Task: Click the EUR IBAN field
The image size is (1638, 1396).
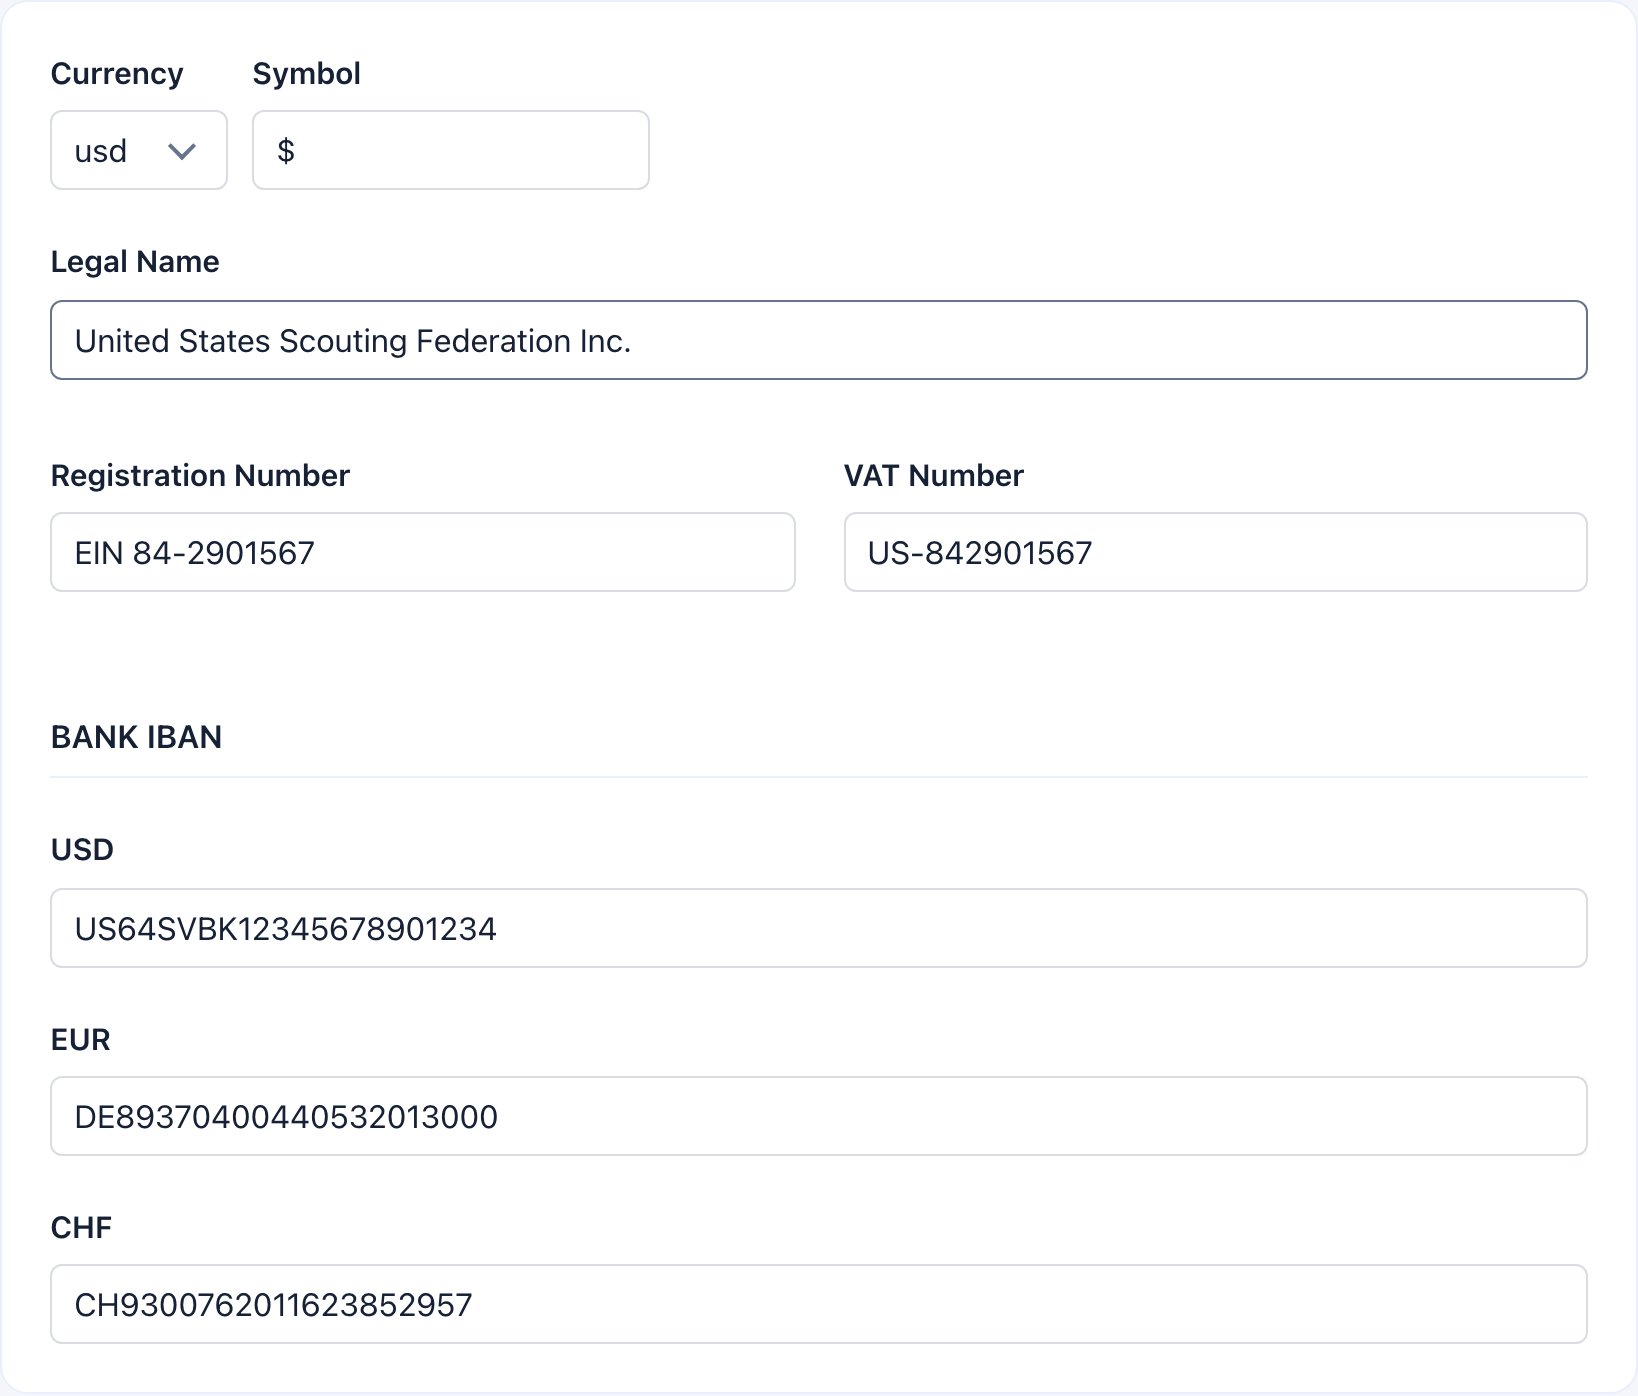Action: [818, 1116]
